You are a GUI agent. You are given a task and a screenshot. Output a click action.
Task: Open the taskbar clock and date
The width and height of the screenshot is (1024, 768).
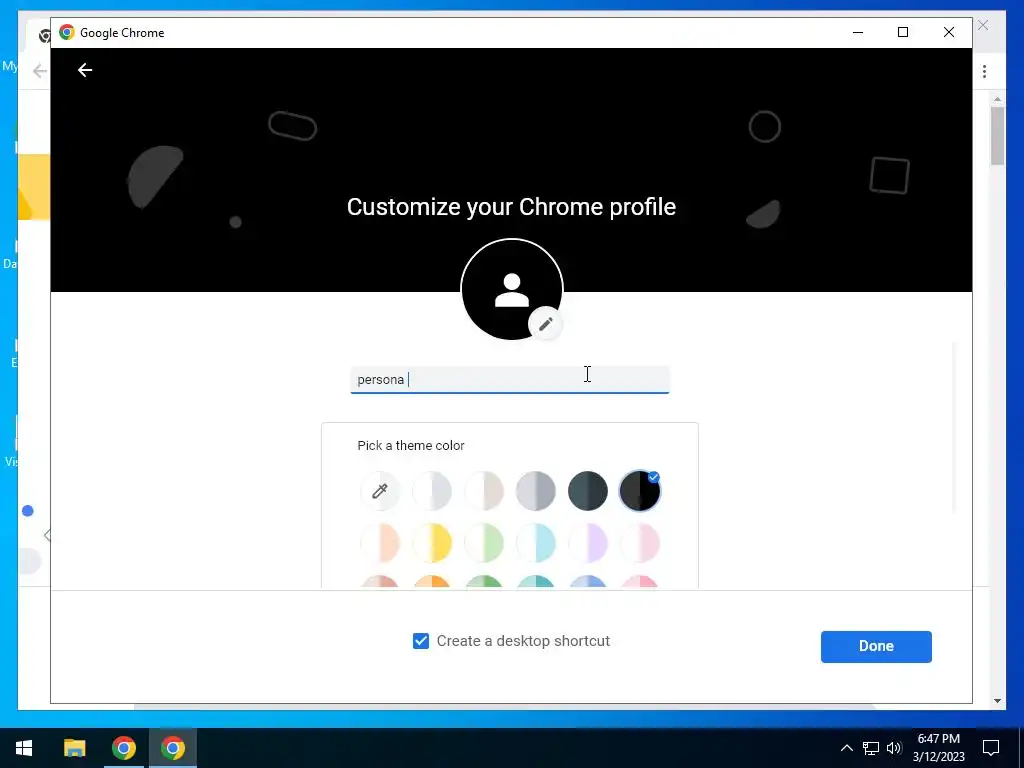[x=938, y=748]
